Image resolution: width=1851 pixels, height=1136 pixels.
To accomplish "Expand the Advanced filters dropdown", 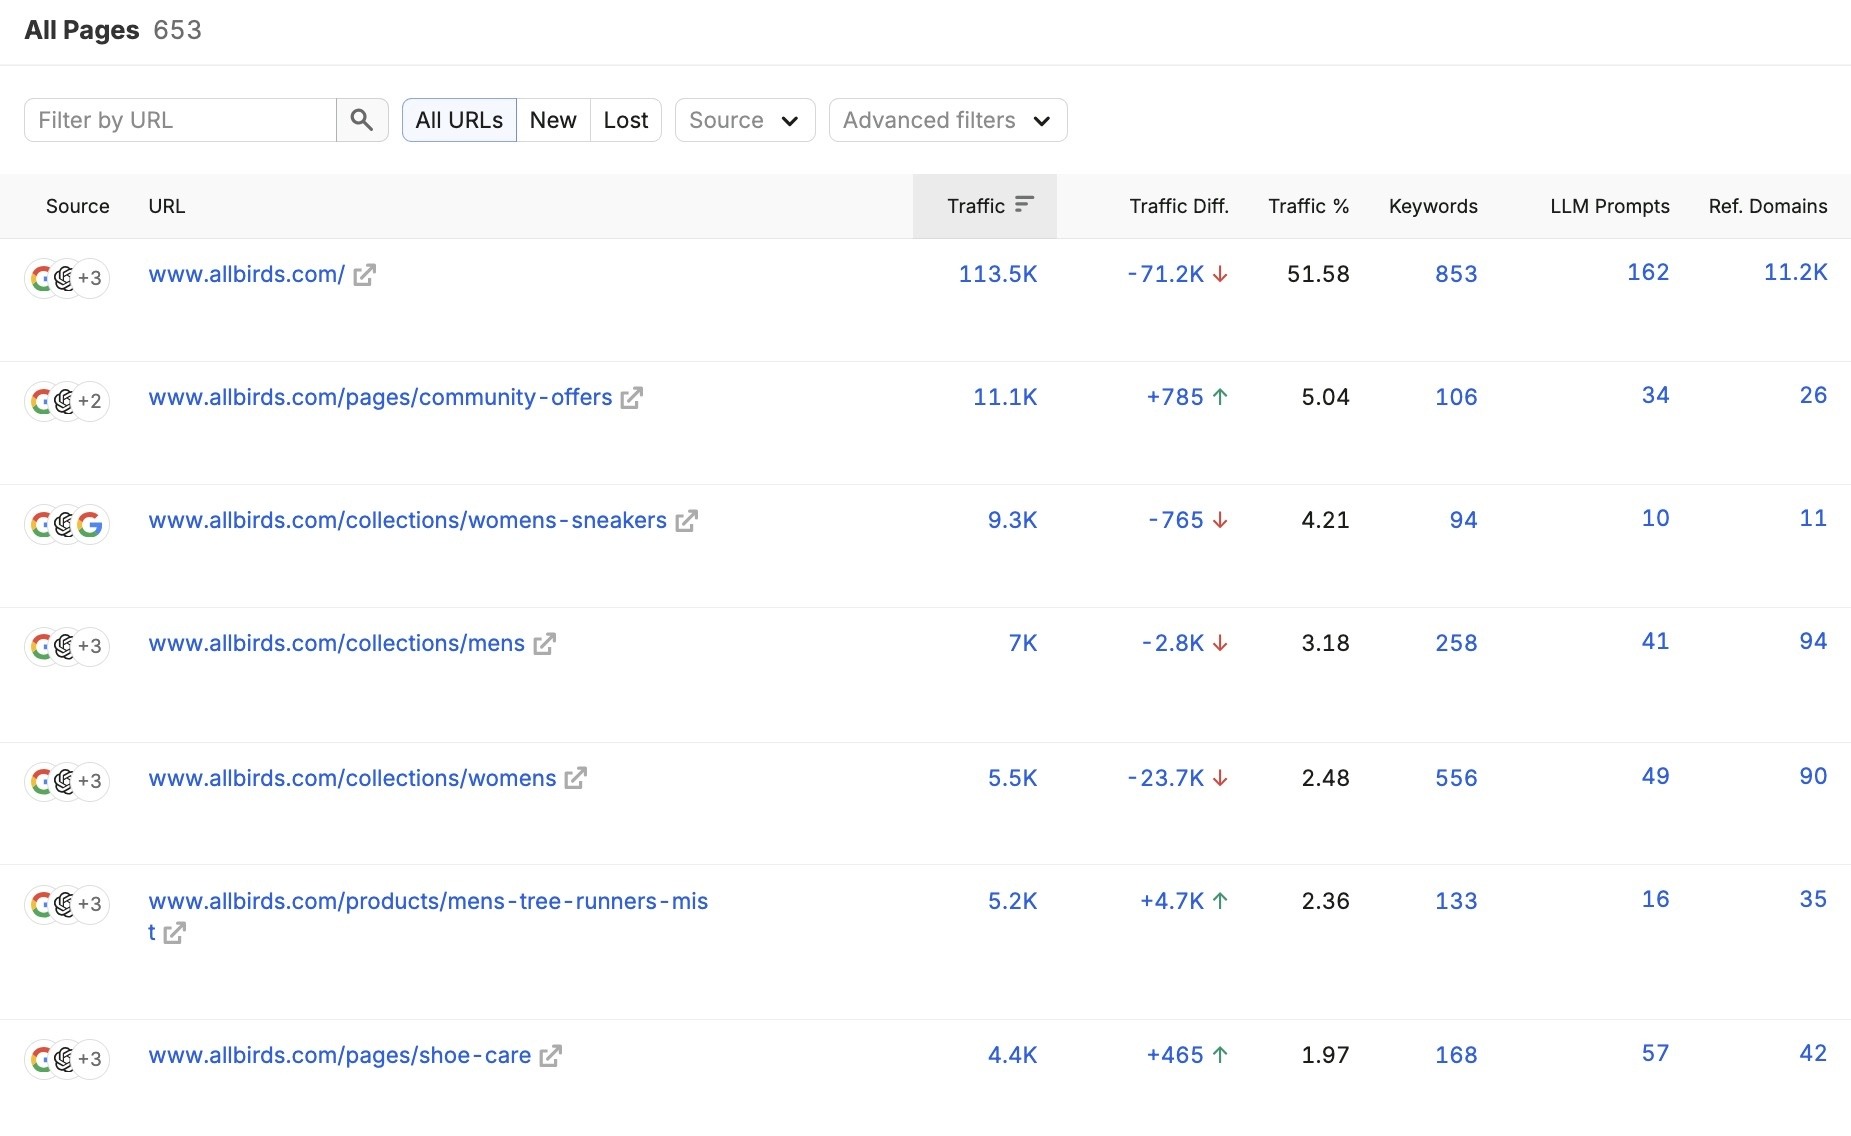I will tap(948, 120).
